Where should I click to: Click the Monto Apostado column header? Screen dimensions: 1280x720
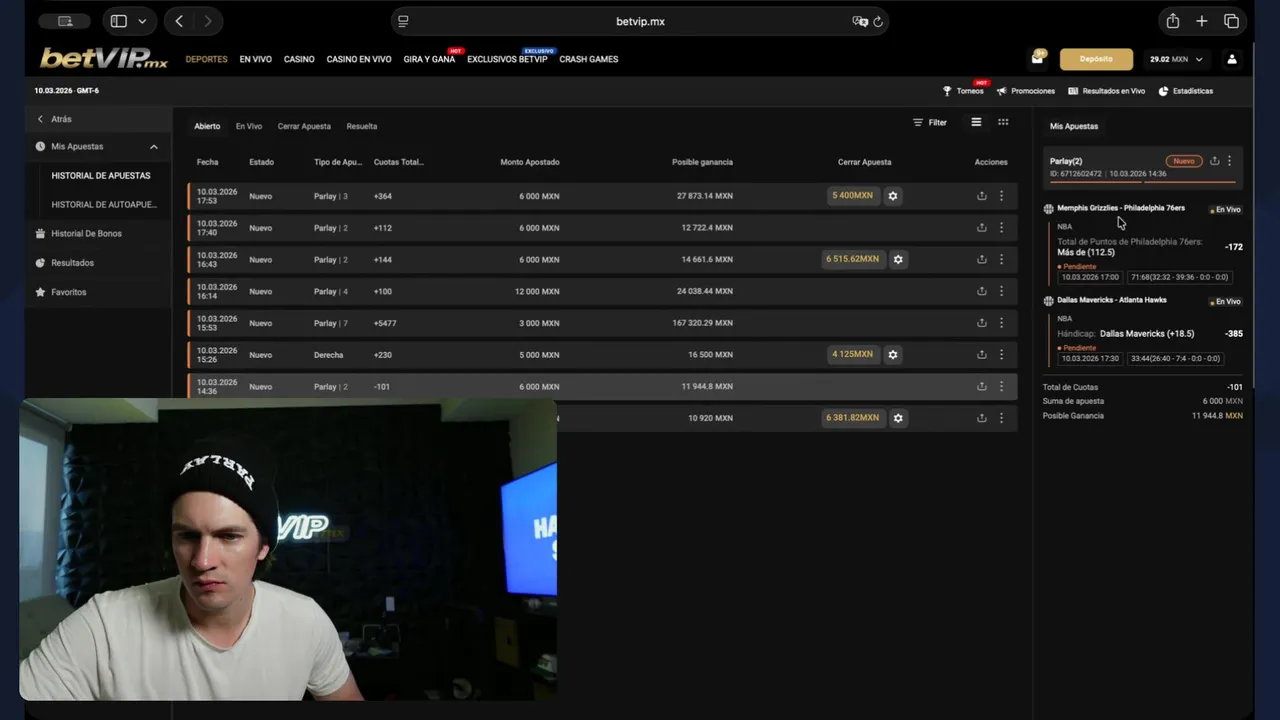point(530,162)
